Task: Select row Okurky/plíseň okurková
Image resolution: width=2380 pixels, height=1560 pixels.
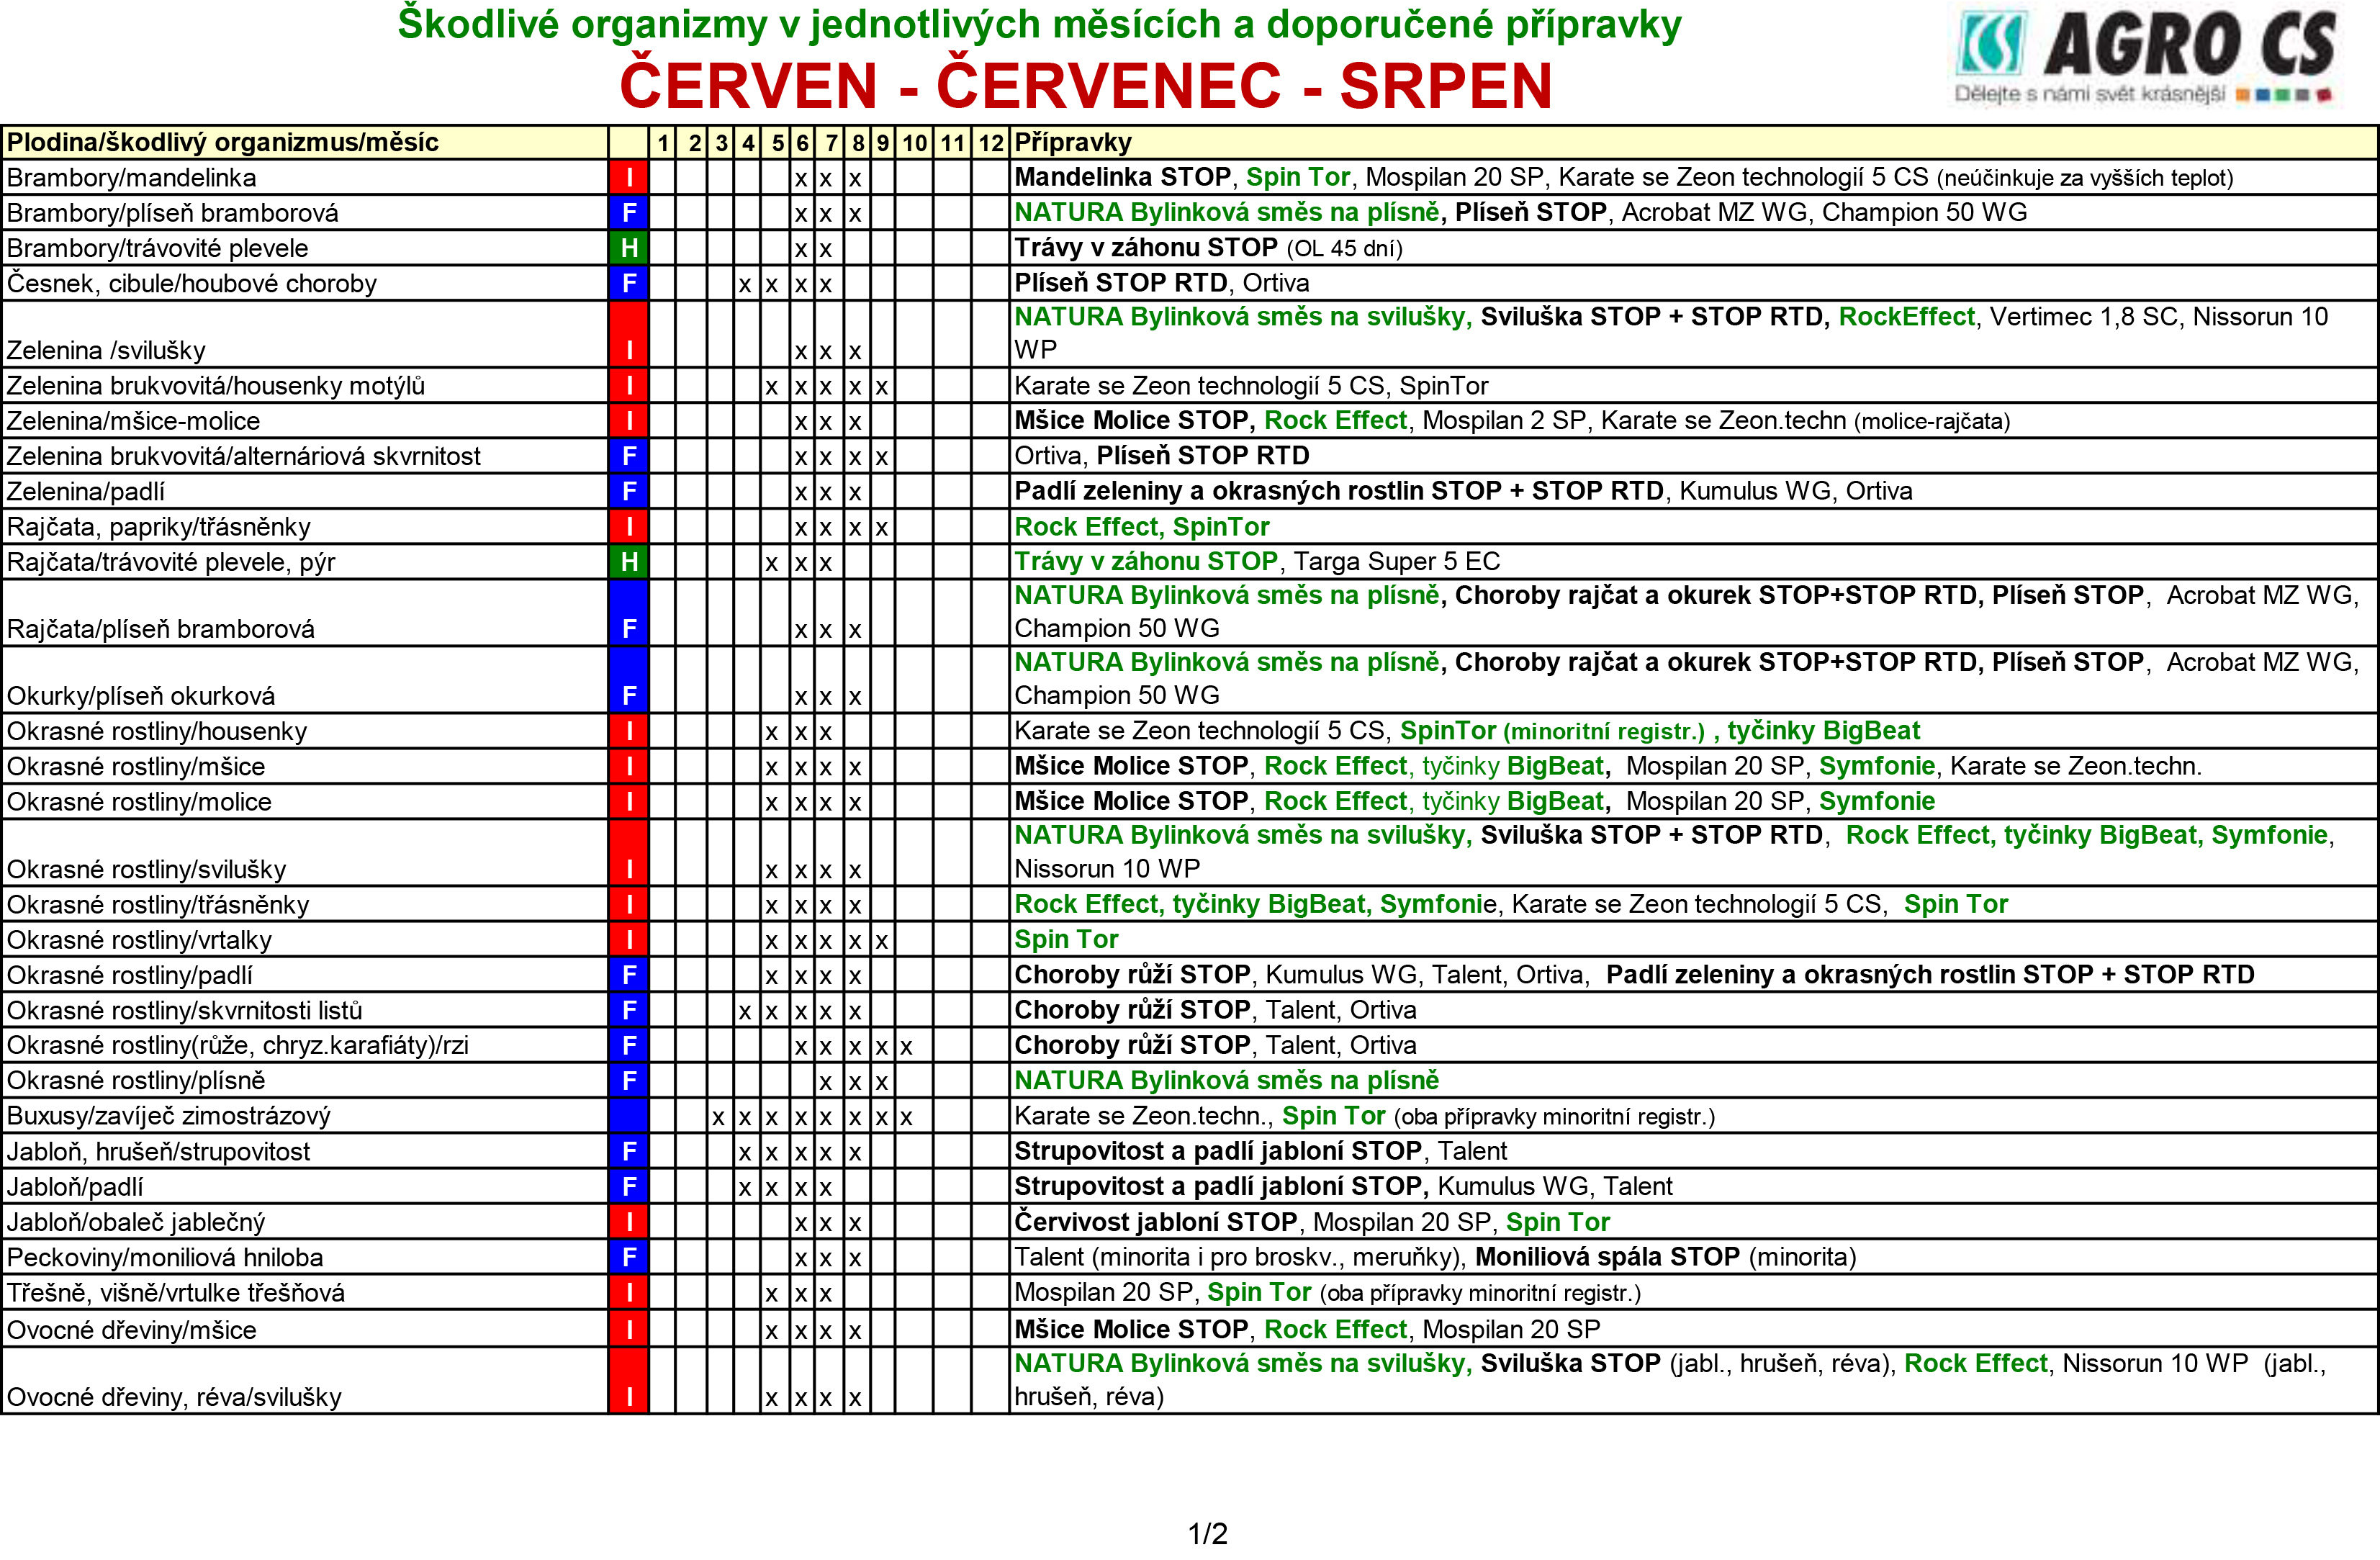Action: (1189, 680)
